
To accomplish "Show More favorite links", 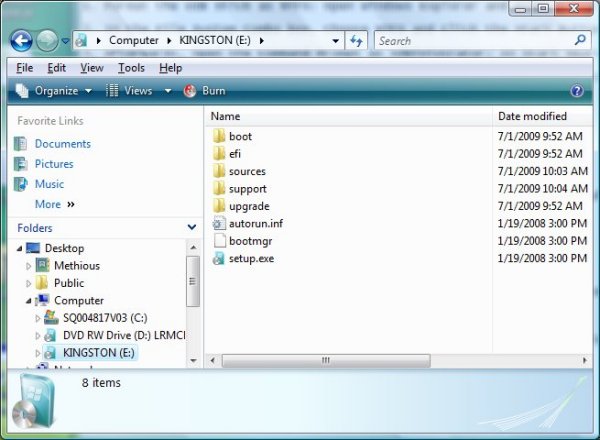I will tap(55, 204).
